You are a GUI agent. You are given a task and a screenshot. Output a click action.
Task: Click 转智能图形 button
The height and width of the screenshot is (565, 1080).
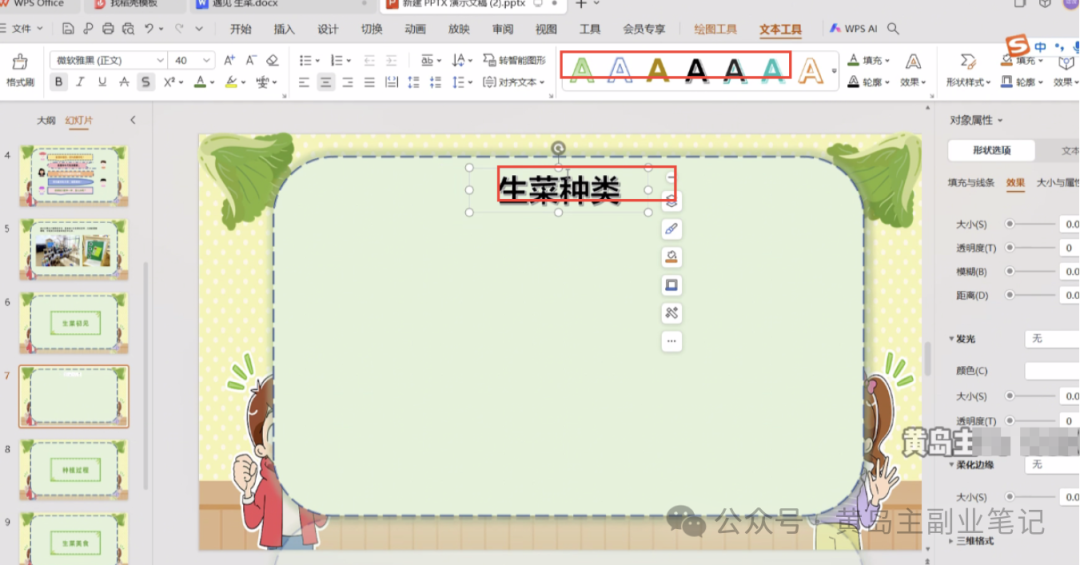point(514,61)
